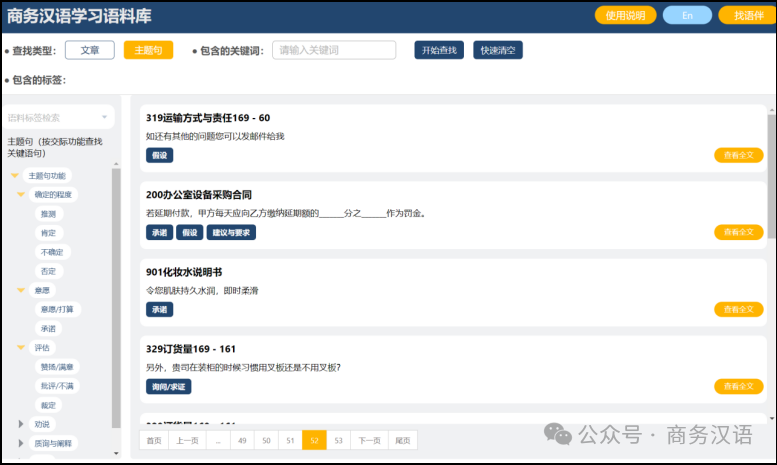Image resolution: width=777 pixels, height=465 pixels.
Task: Click 查看全文 for 200办公室设备采购合同
Action: click(x=739, y=232)
